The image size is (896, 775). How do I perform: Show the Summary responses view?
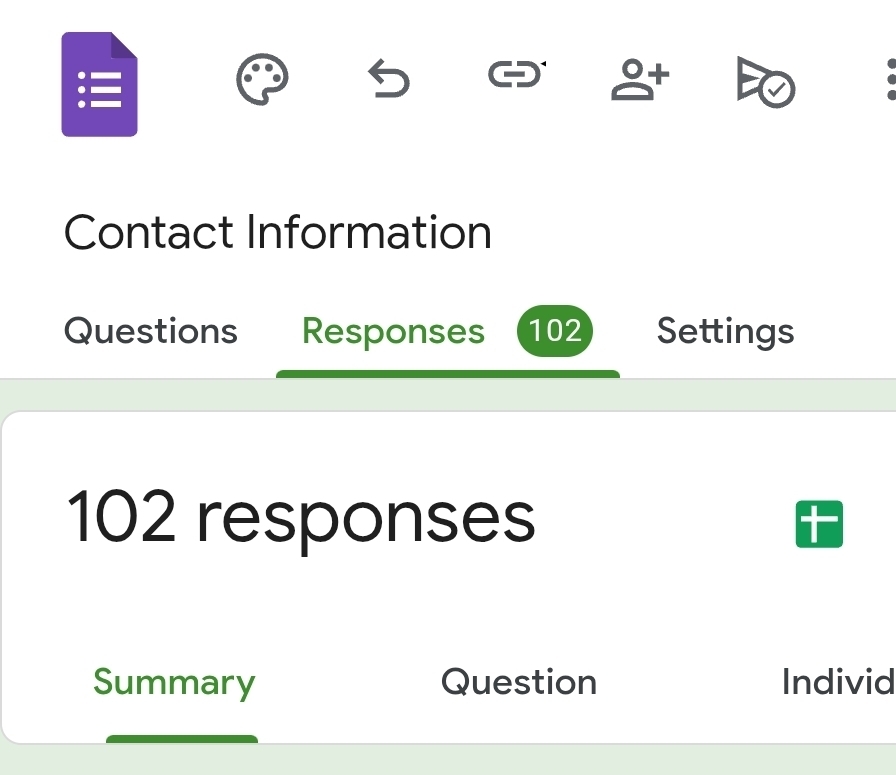[174, 682]
